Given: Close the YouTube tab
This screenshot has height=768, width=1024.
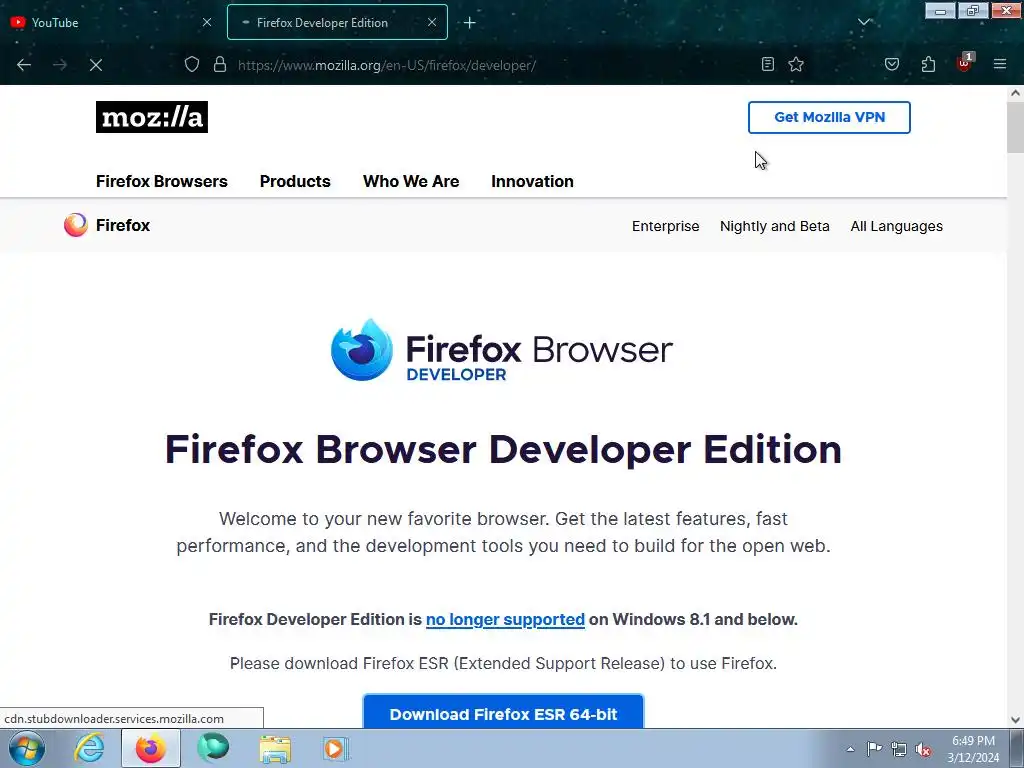Looking at the screenshot, I should tap(207, 22).
